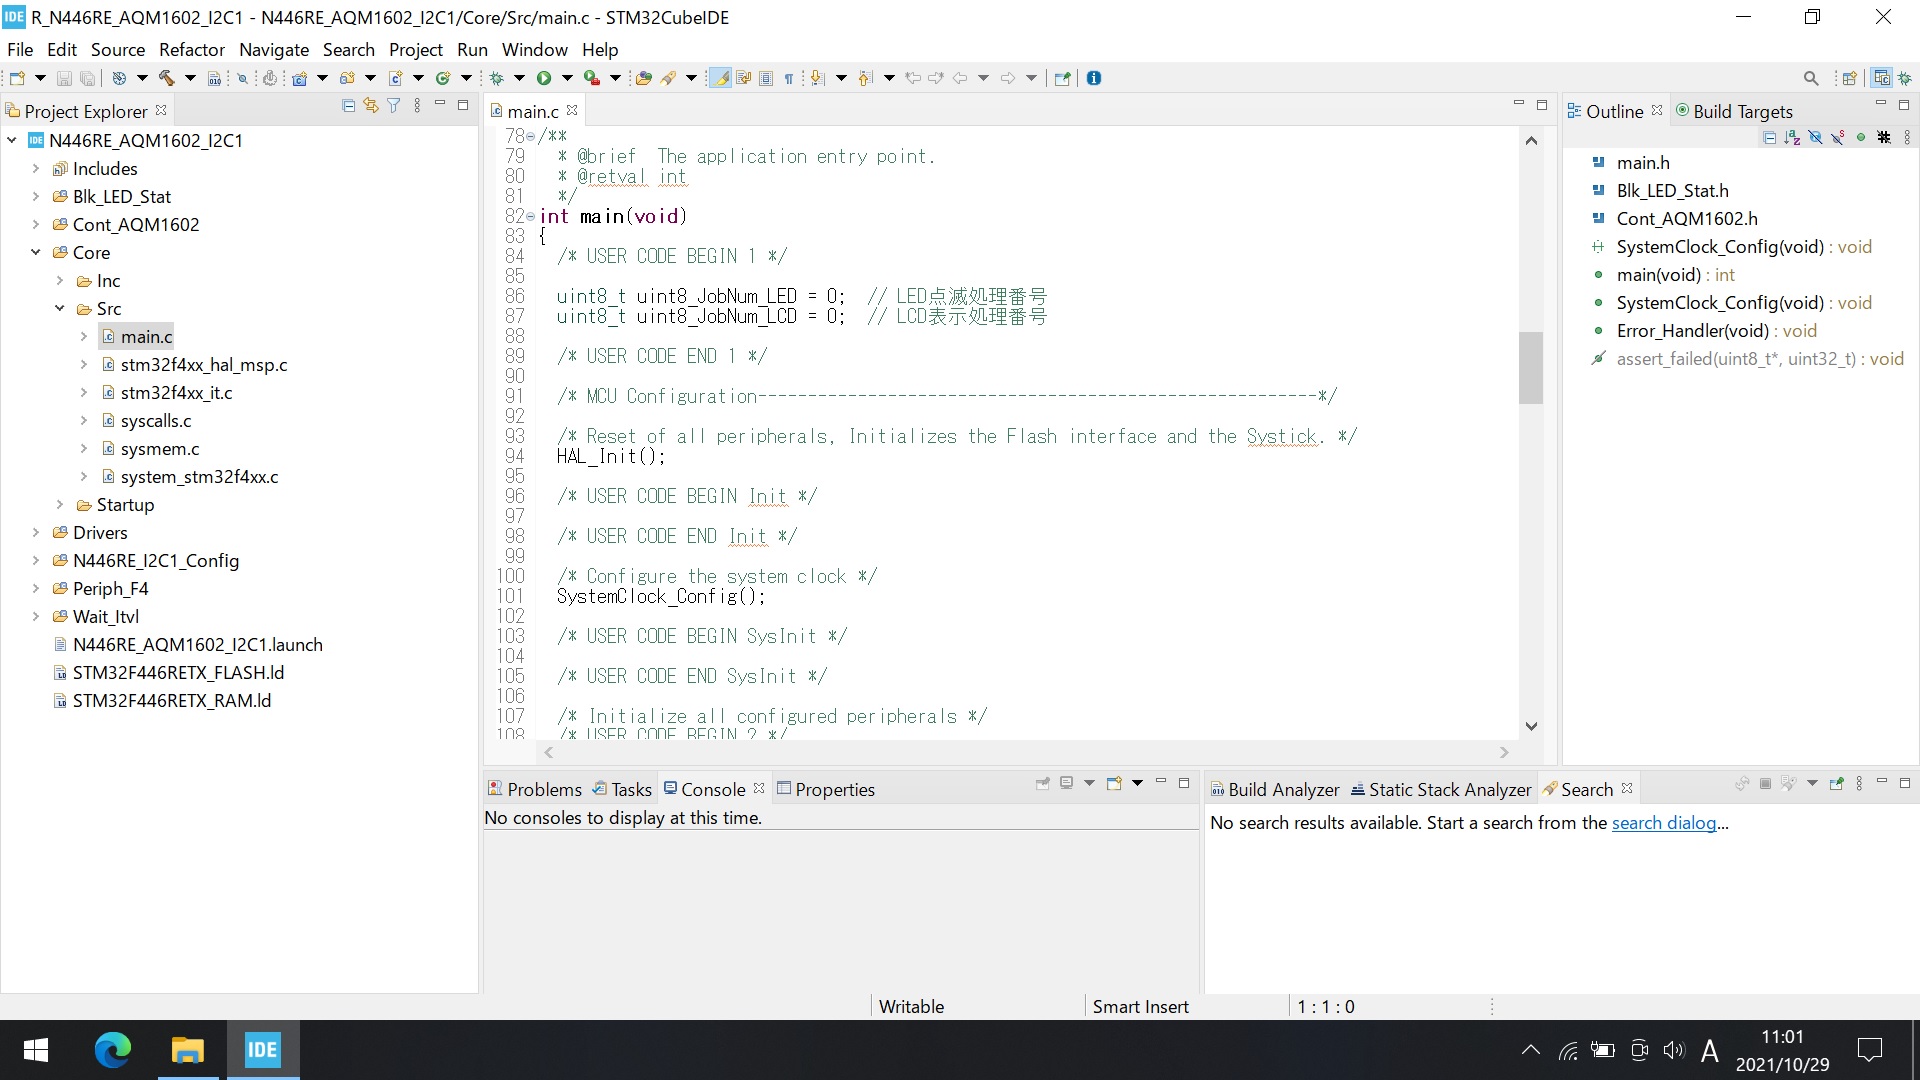Toggle Link with Editor in Project Explorer
The height and width of the screenshot is (1080, 1920).
point(371,106)
